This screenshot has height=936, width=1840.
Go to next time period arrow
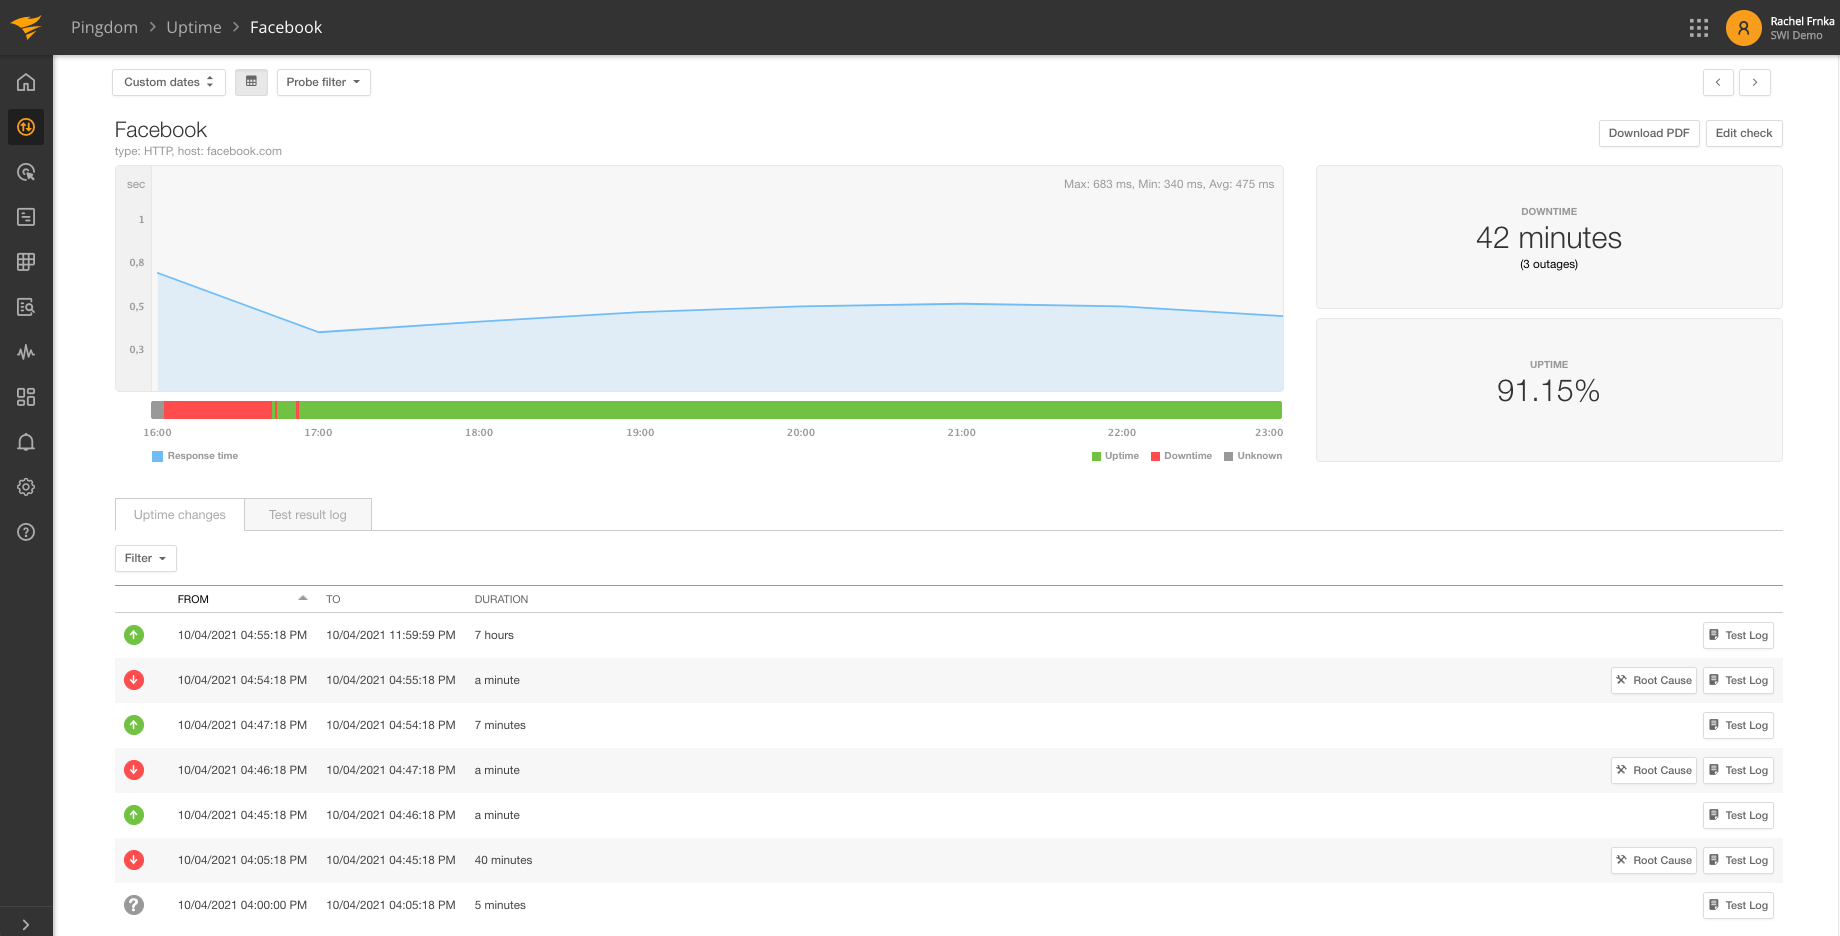pyautogui.click(x=1755, y=82)
